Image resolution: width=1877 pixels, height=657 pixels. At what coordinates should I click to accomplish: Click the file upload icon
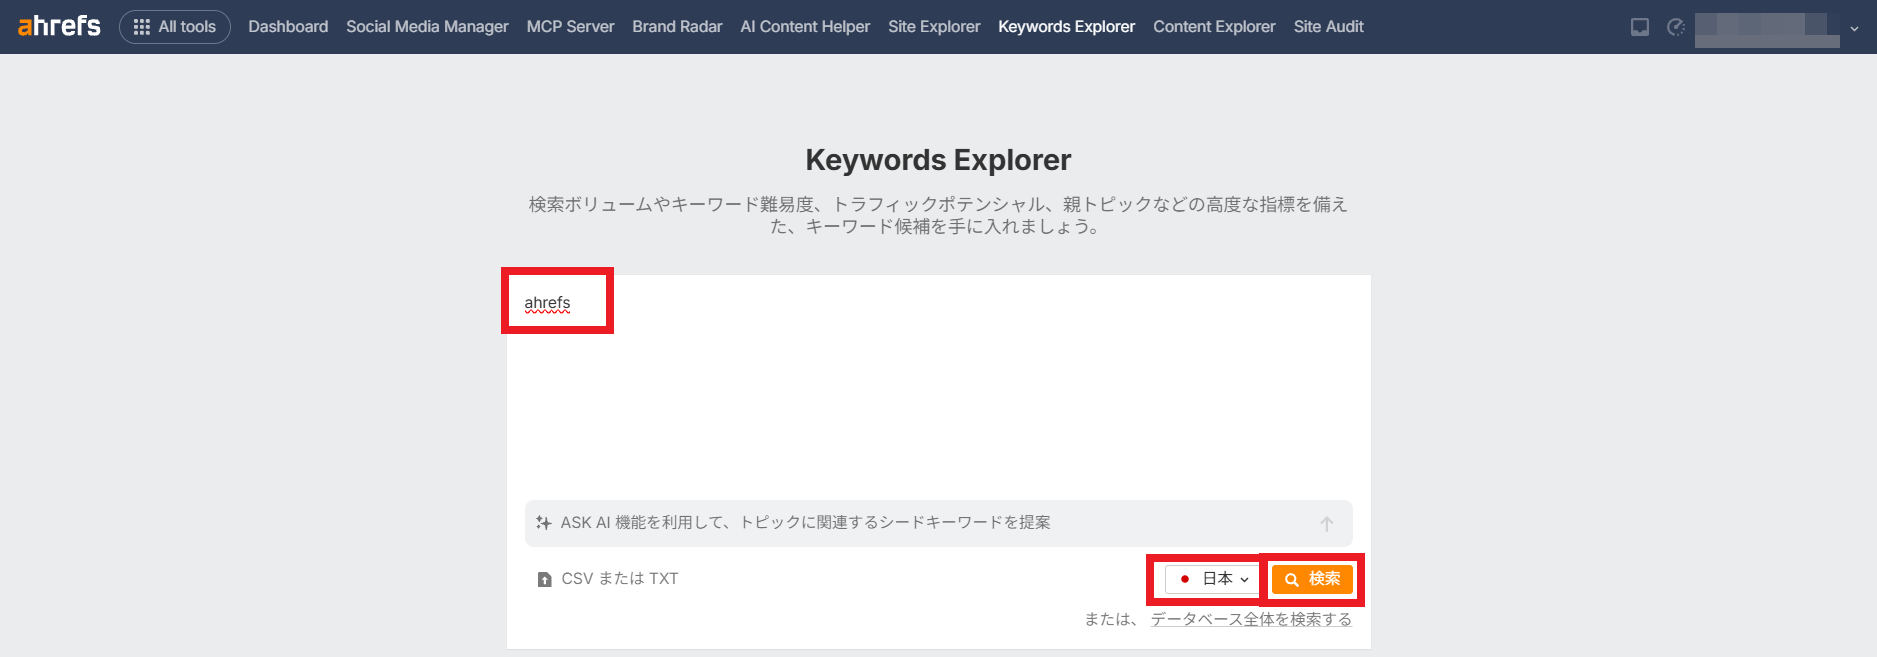point(545,580)
